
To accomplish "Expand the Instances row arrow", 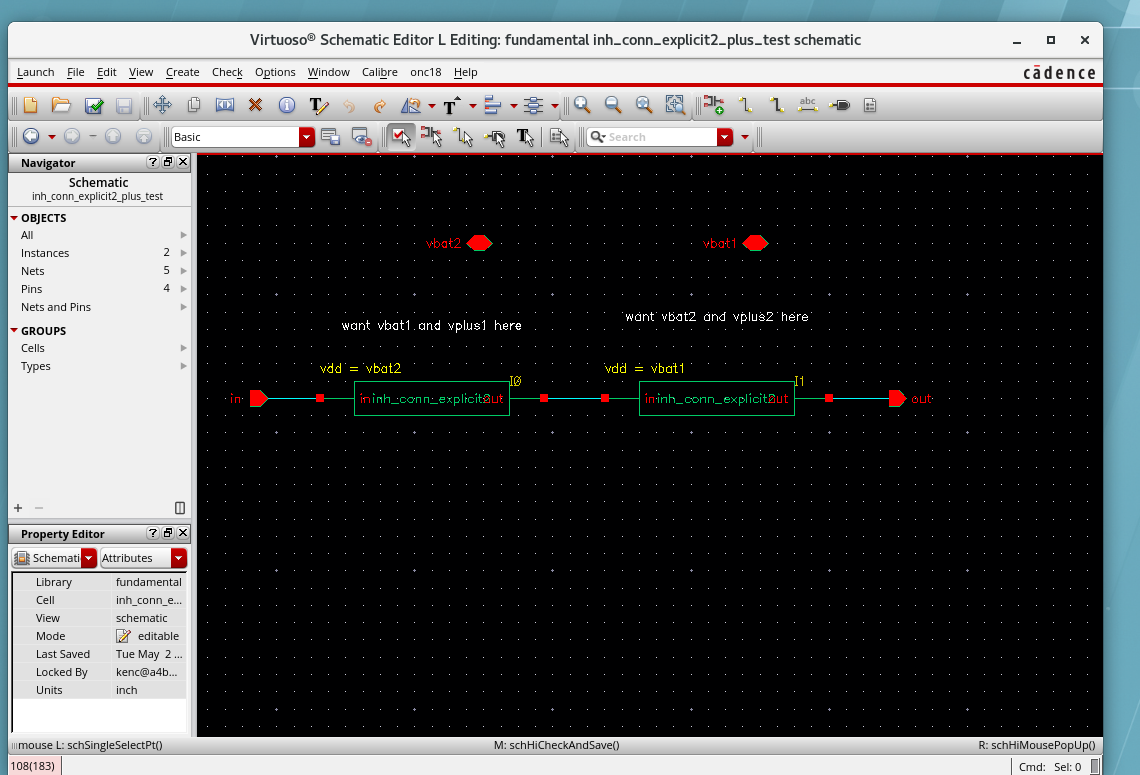I will click(x=183, y=253).
